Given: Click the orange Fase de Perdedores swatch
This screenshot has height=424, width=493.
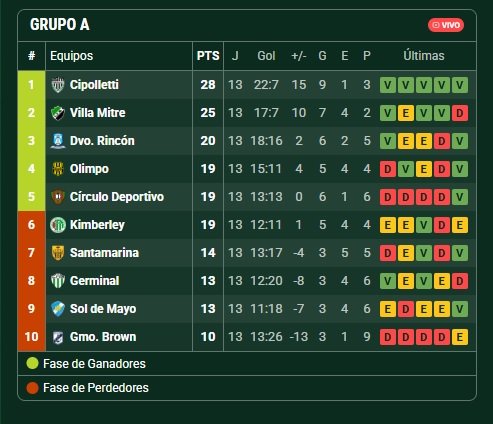Looking at the screenshot, I should click(x=32, y=388).
